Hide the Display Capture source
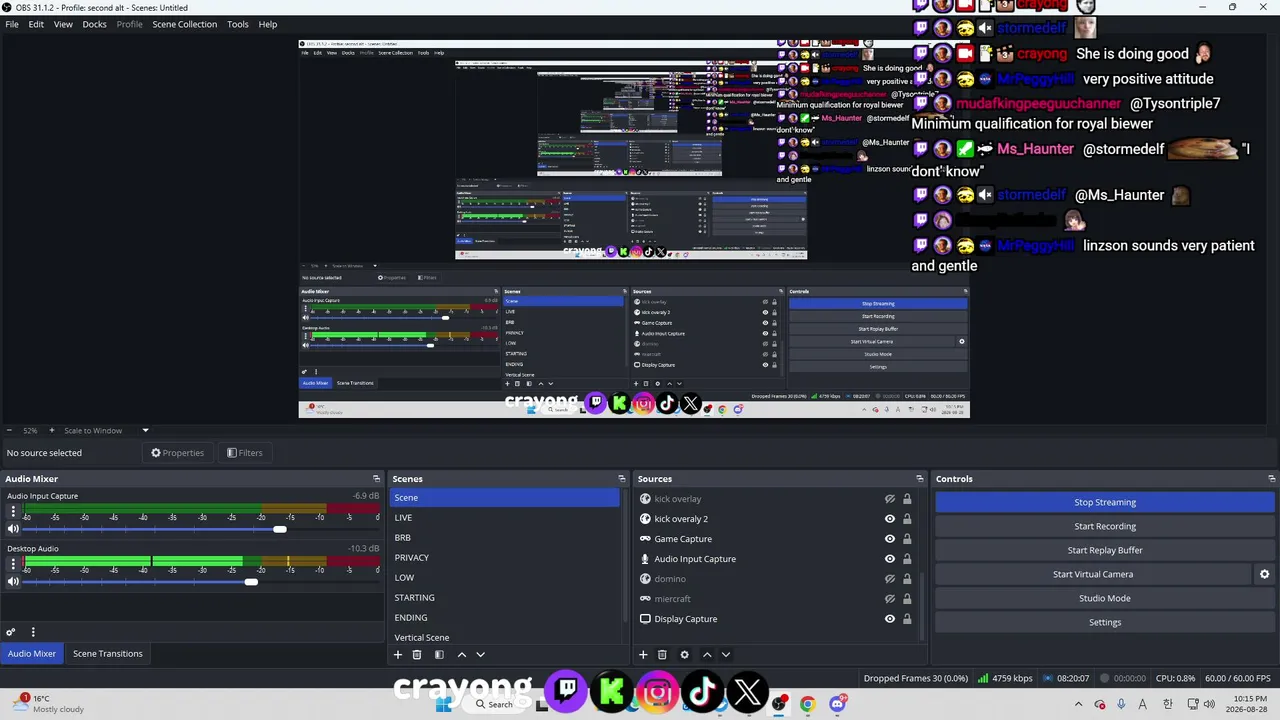The width and height of the screenshot is (1280, 720). click(x=889, y=619)
